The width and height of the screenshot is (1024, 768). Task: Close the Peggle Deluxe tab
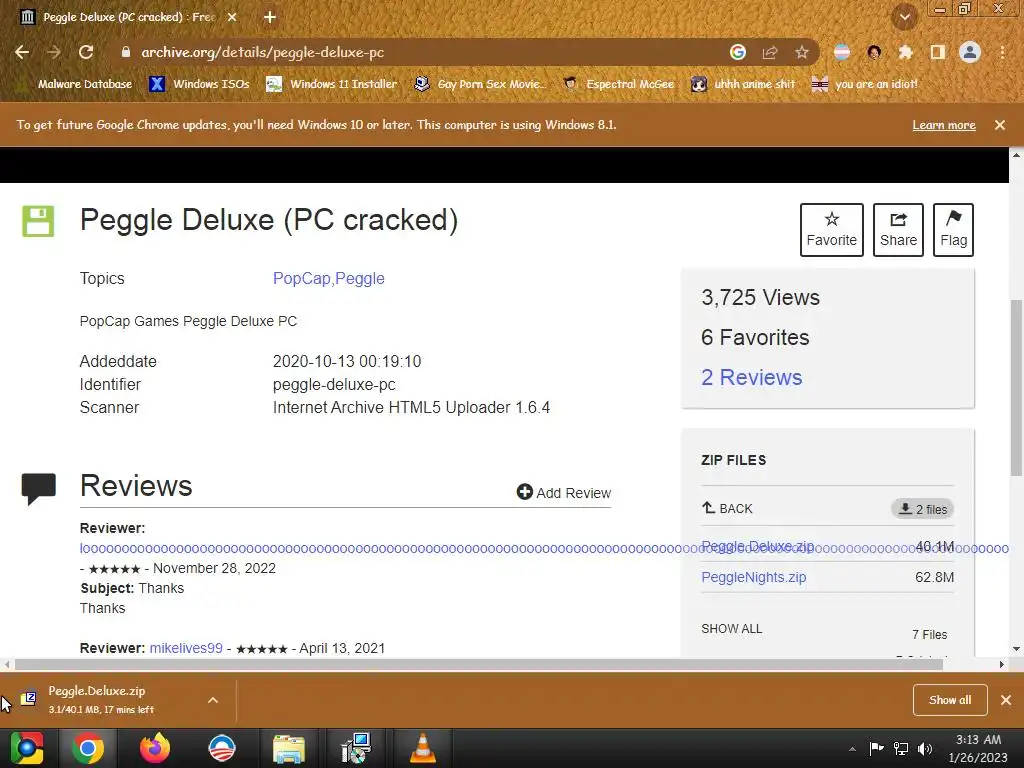coord(232,17)
